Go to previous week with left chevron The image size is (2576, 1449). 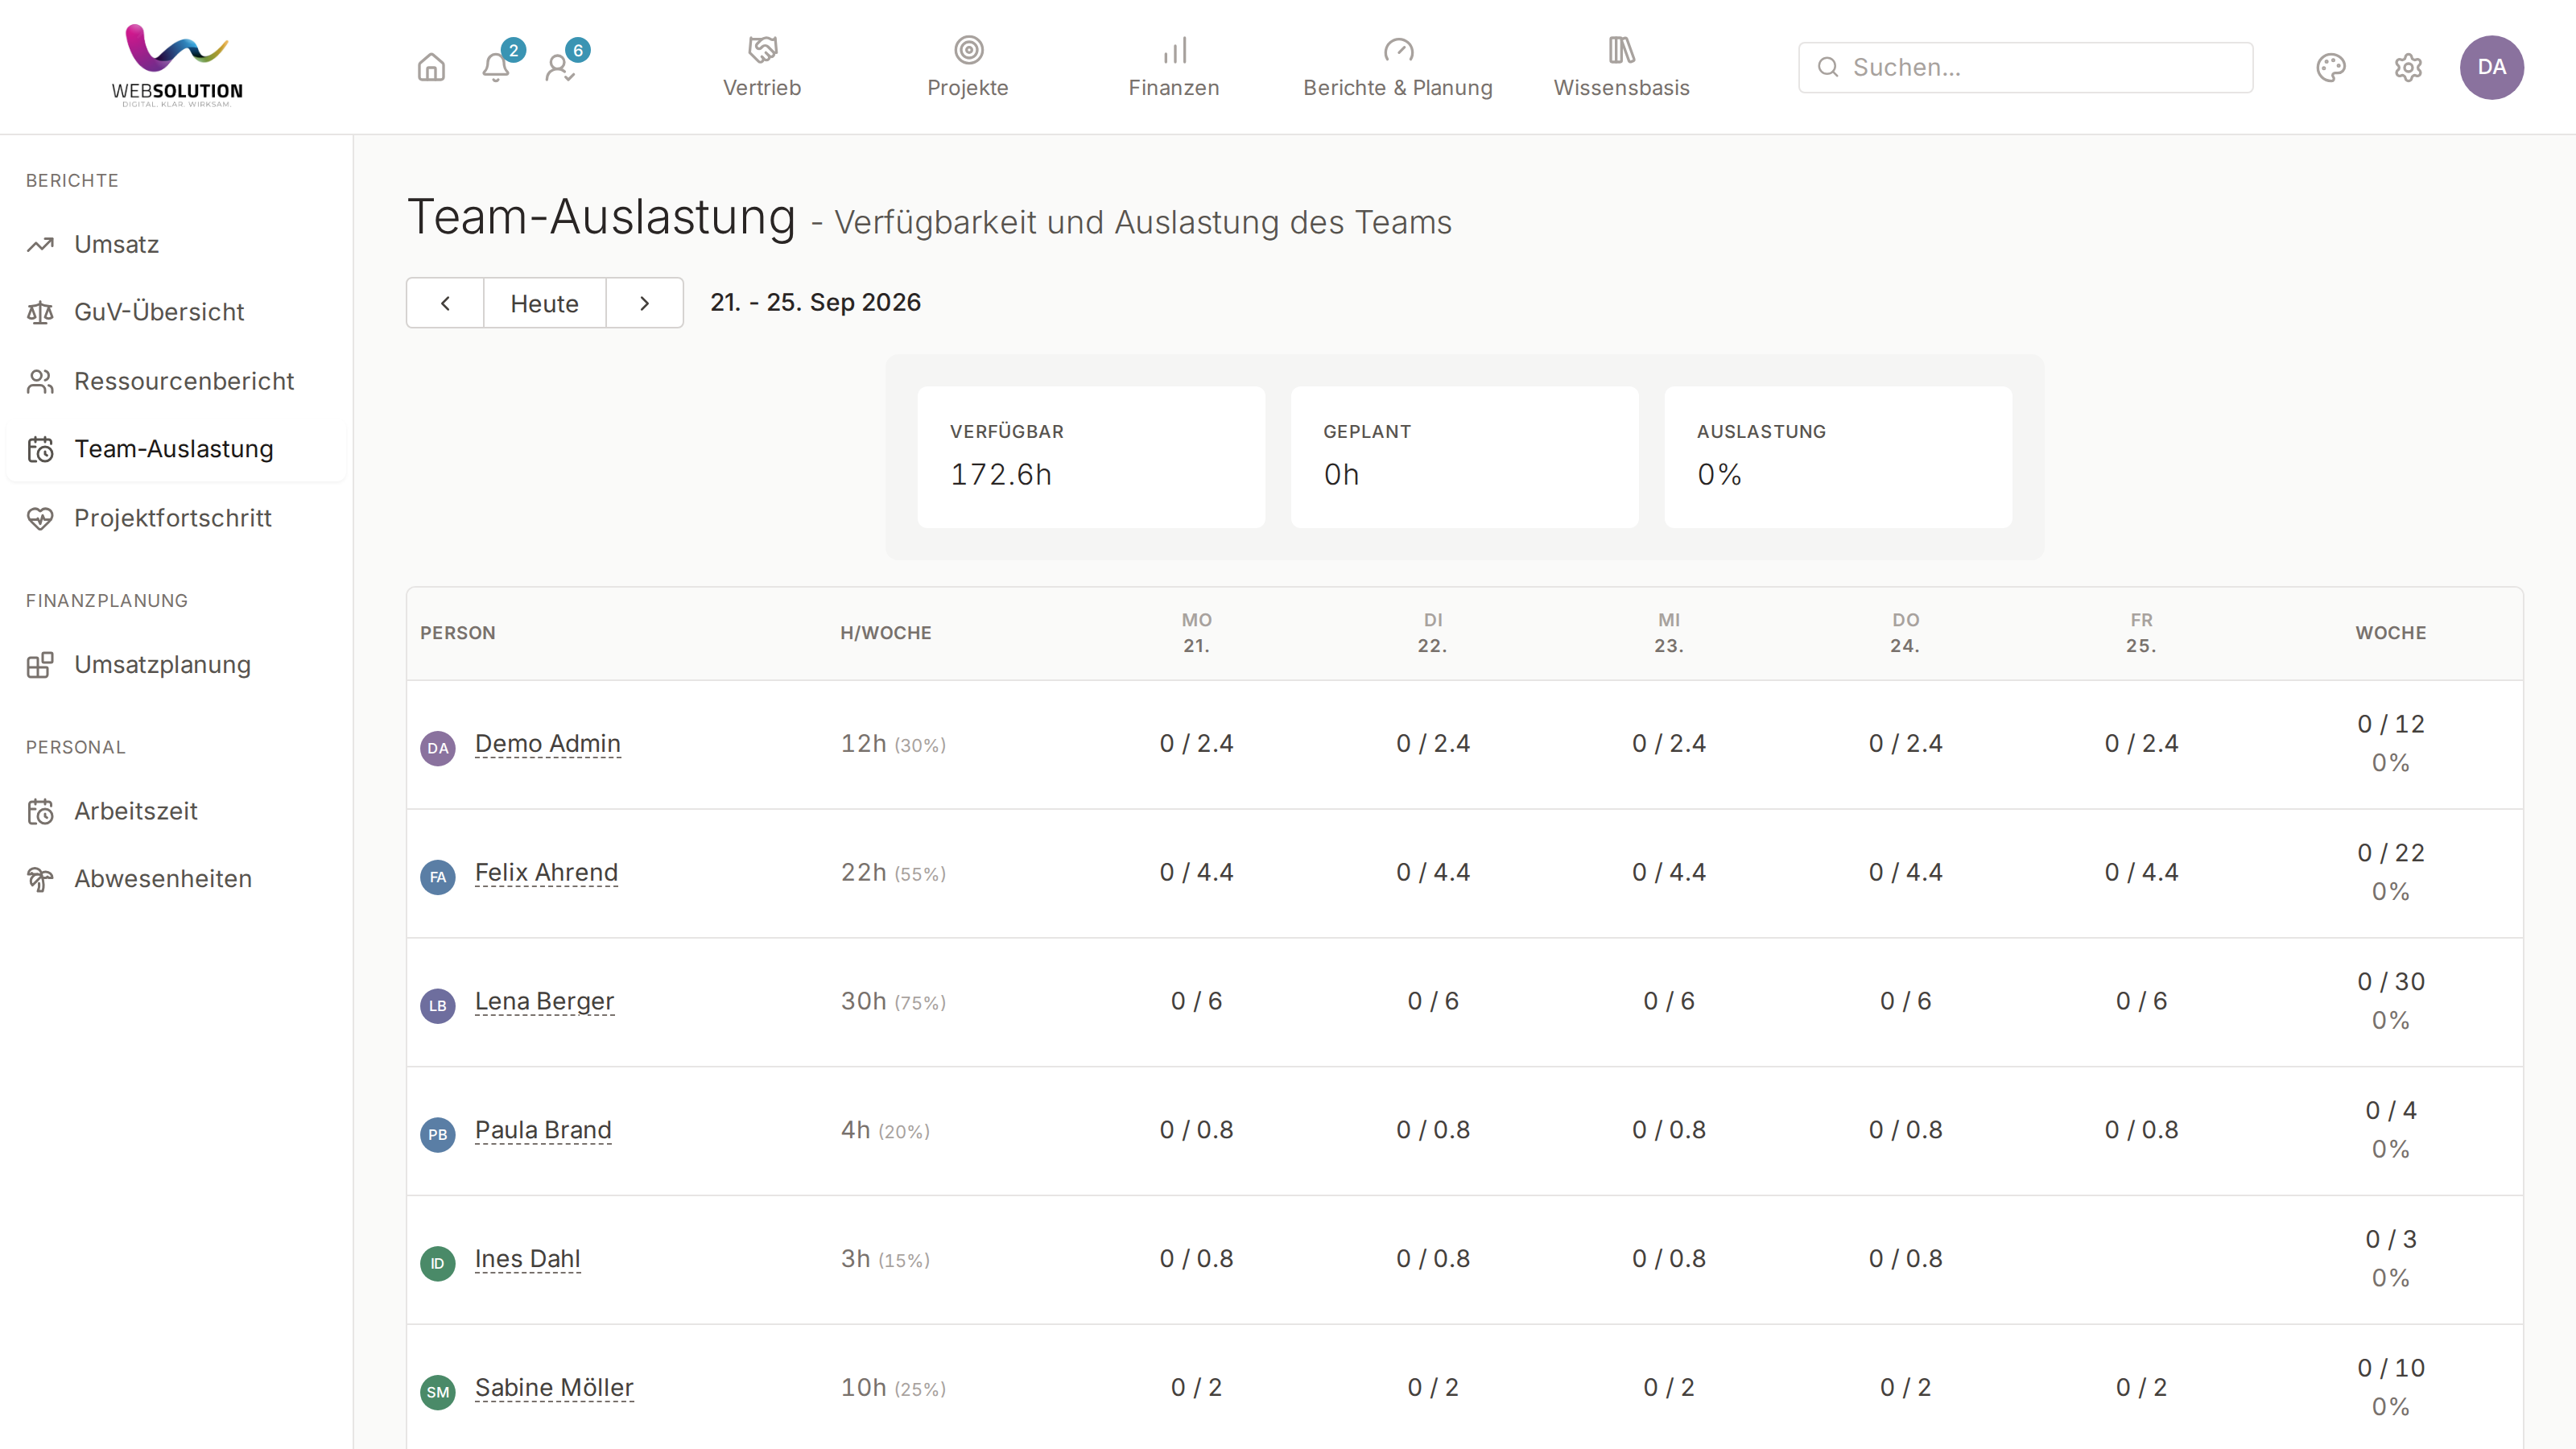445,303
